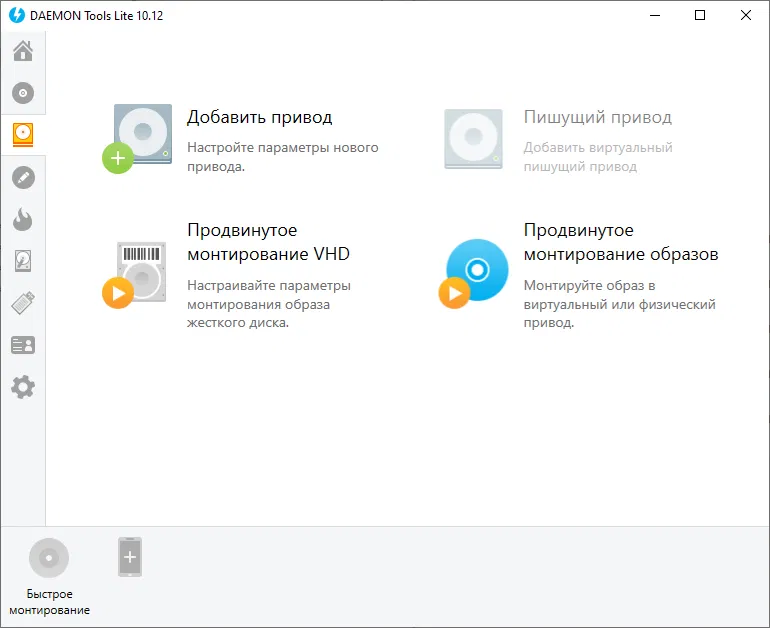Viewport: 770px width, 628px height.
Task: Click the blue disc image mount icon
Action: click(474, 273)
